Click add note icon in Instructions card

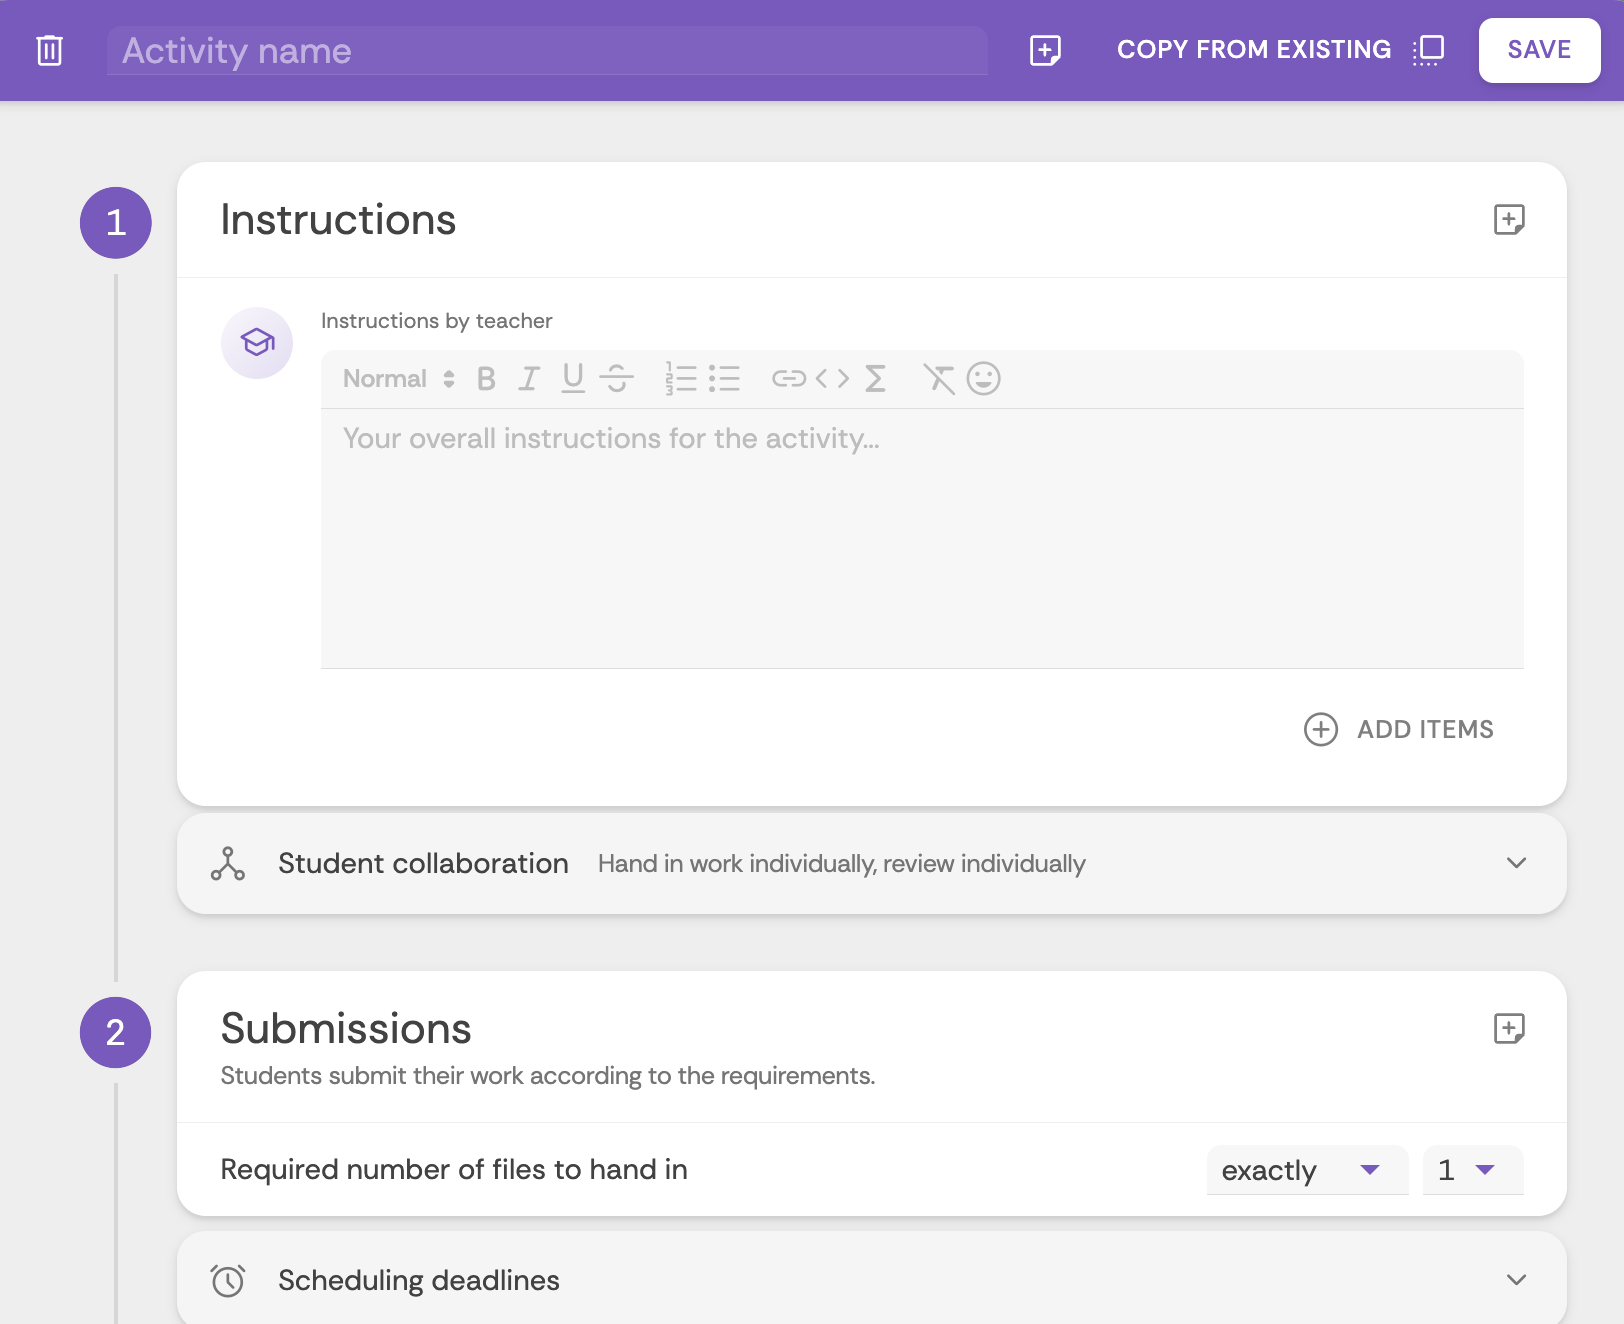tap(1508, 219)
